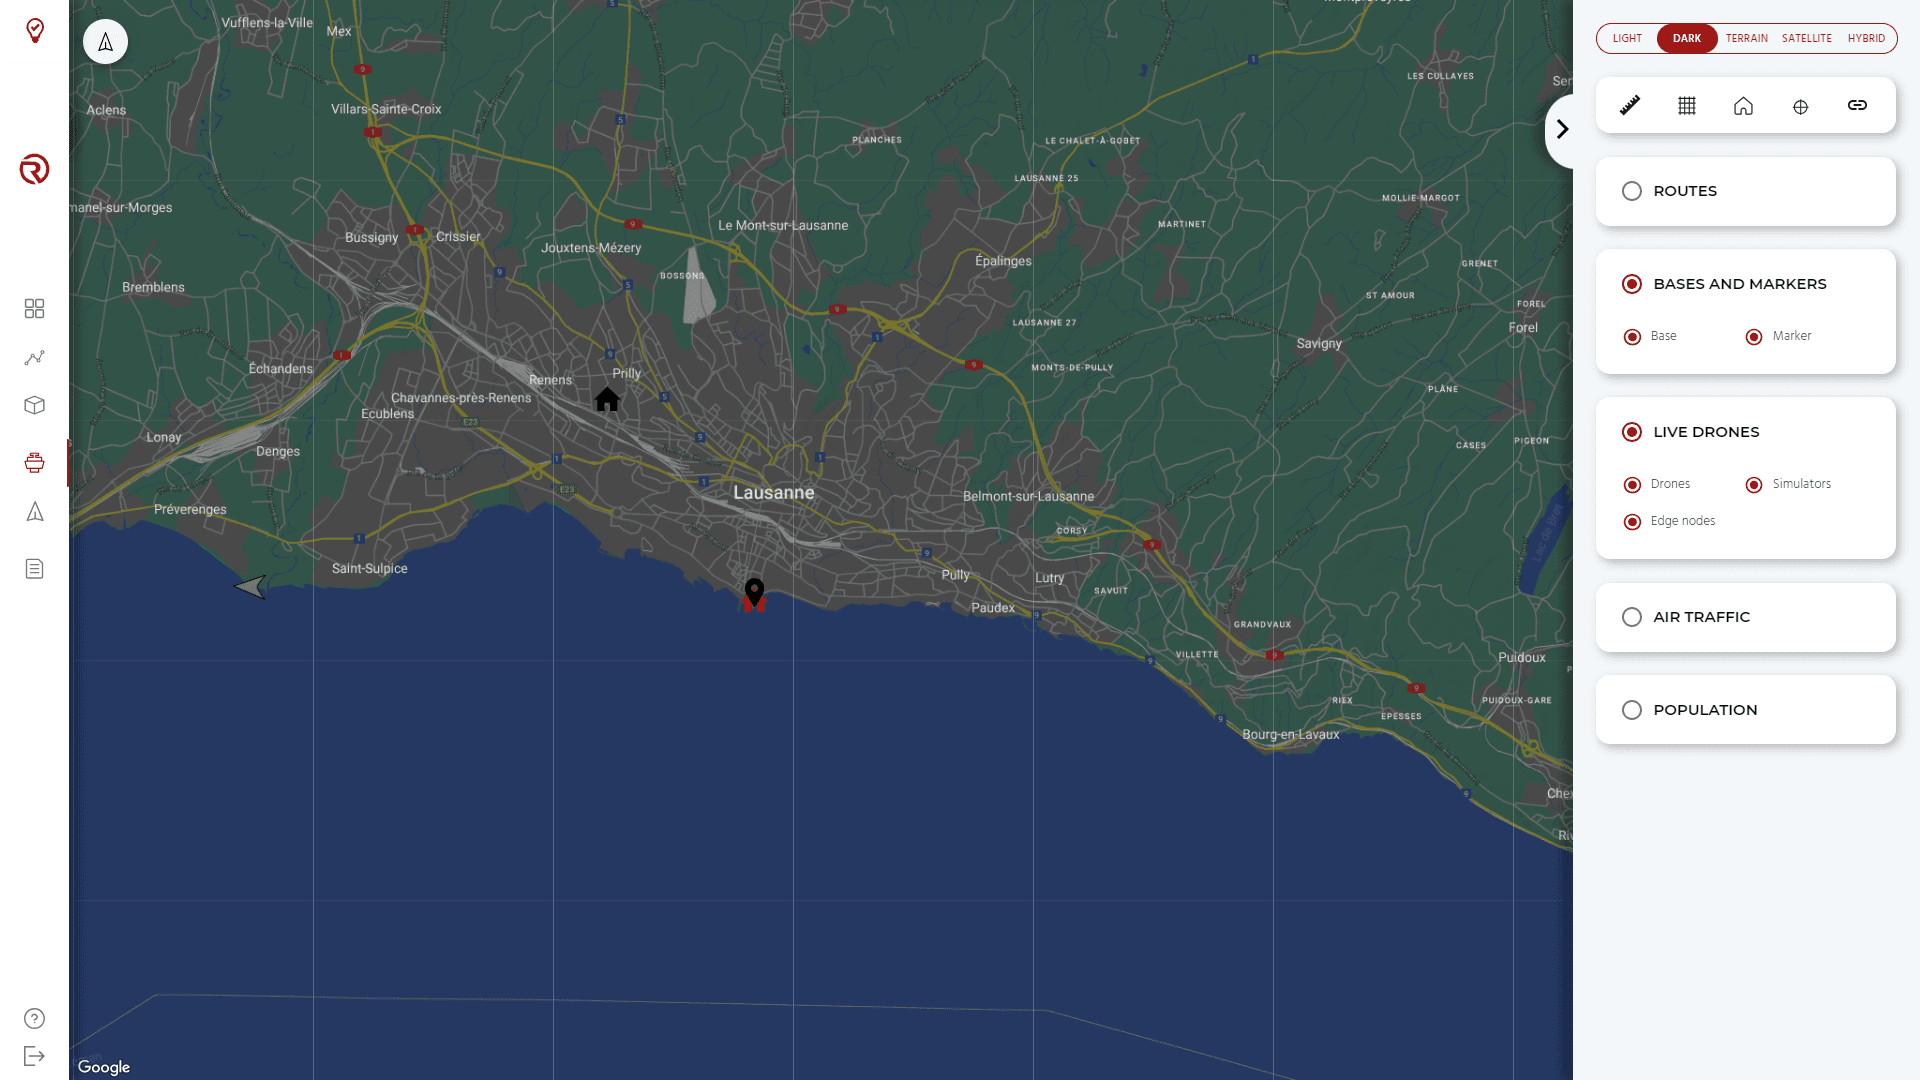This screenshot has height=1080, width=1920.
Task: Click the black pin marker near Lausanne
Action: [x=754, y=593]
